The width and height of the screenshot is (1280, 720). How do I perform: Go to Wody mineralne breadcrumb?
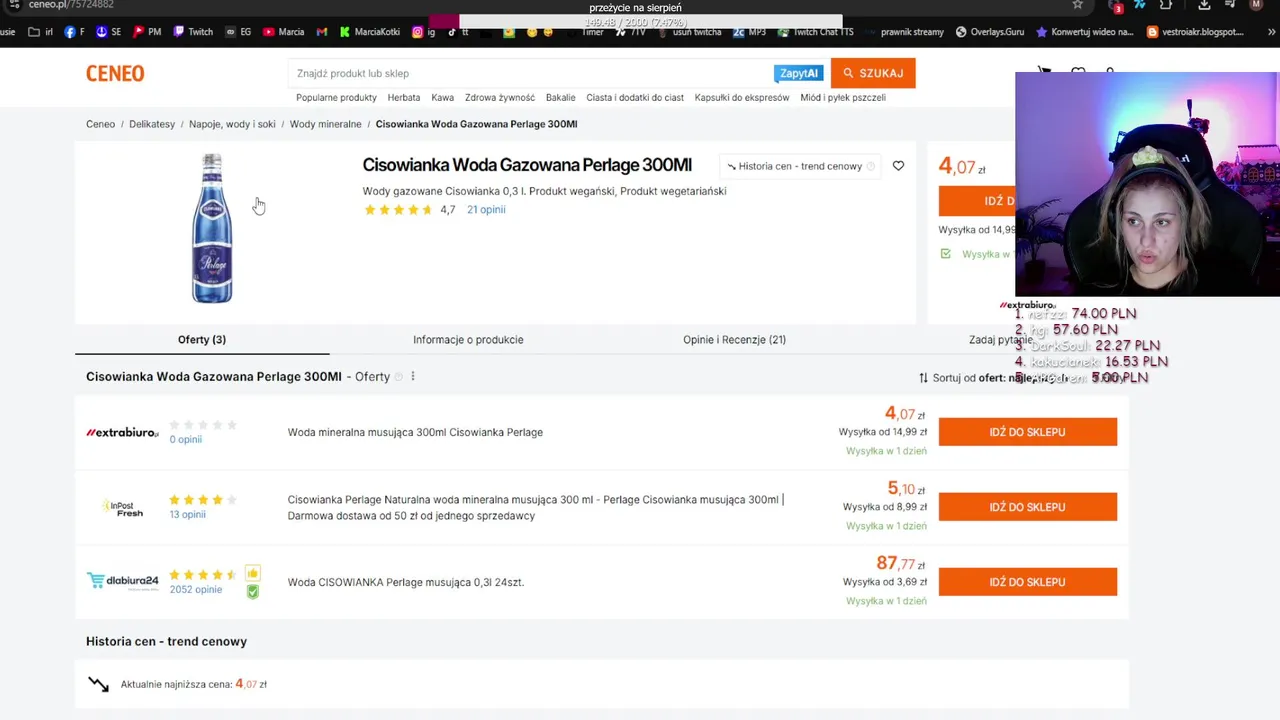point(326,124)
